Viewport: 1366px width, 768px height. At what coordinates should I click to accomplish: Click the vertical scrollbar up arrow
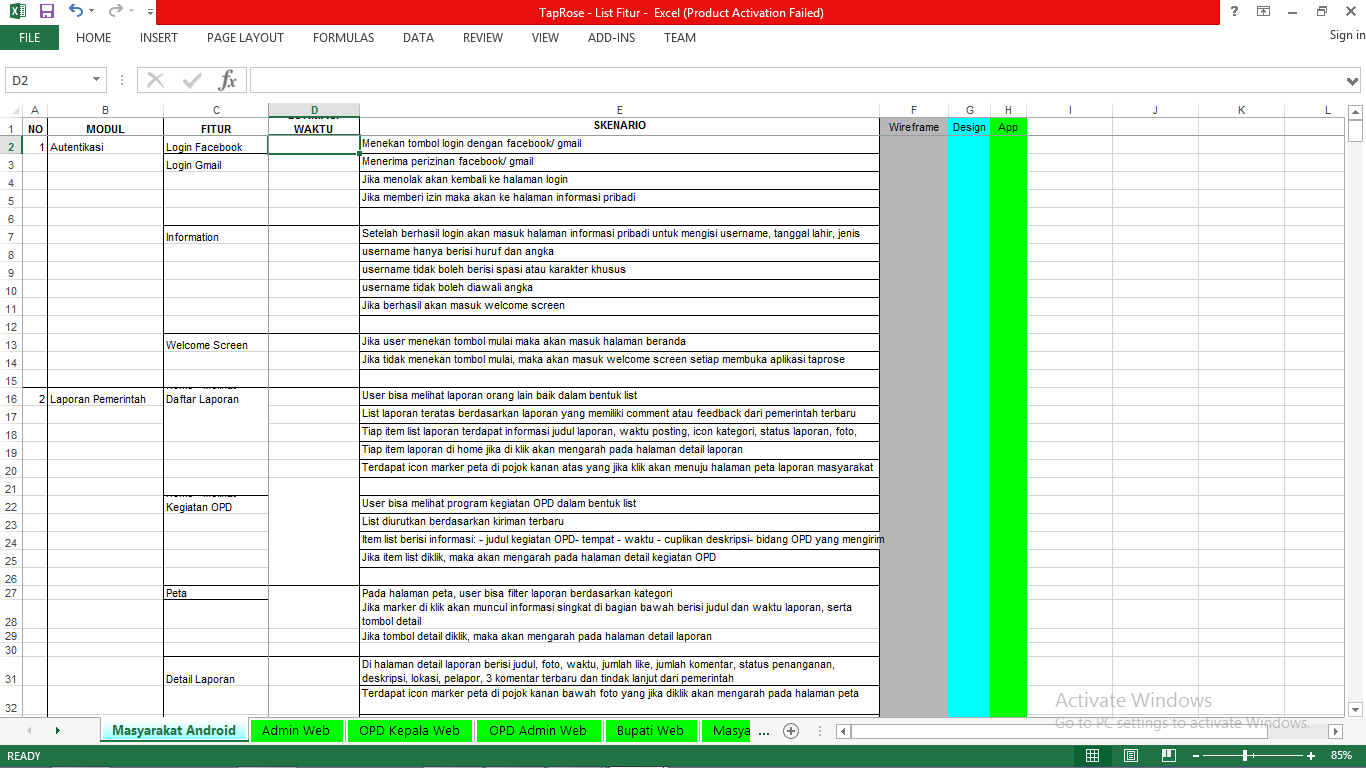pyautogui.click(x=1355, y=111)
